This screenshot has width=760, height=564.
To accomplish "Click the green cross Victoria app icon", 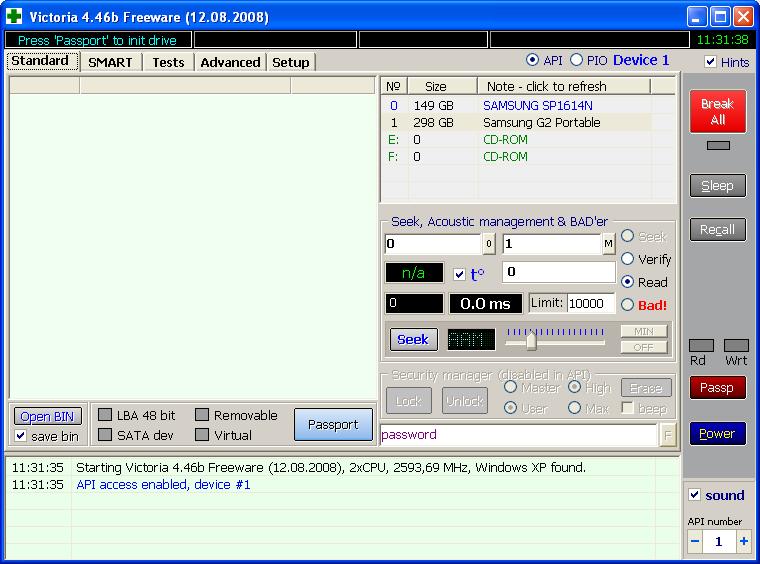I will pyautogui.click(x=14, y=16).
